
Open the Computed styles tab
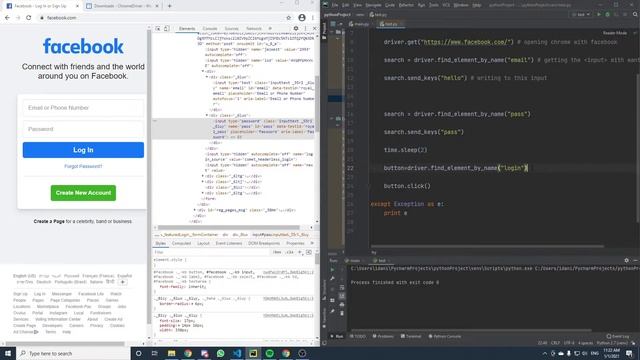tap(181, 243)
